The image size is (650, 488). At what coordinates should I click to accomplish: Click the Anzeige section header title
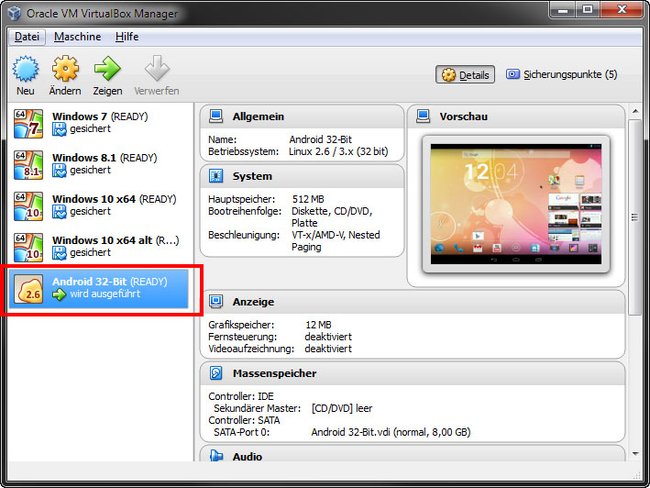click(253, 302)
